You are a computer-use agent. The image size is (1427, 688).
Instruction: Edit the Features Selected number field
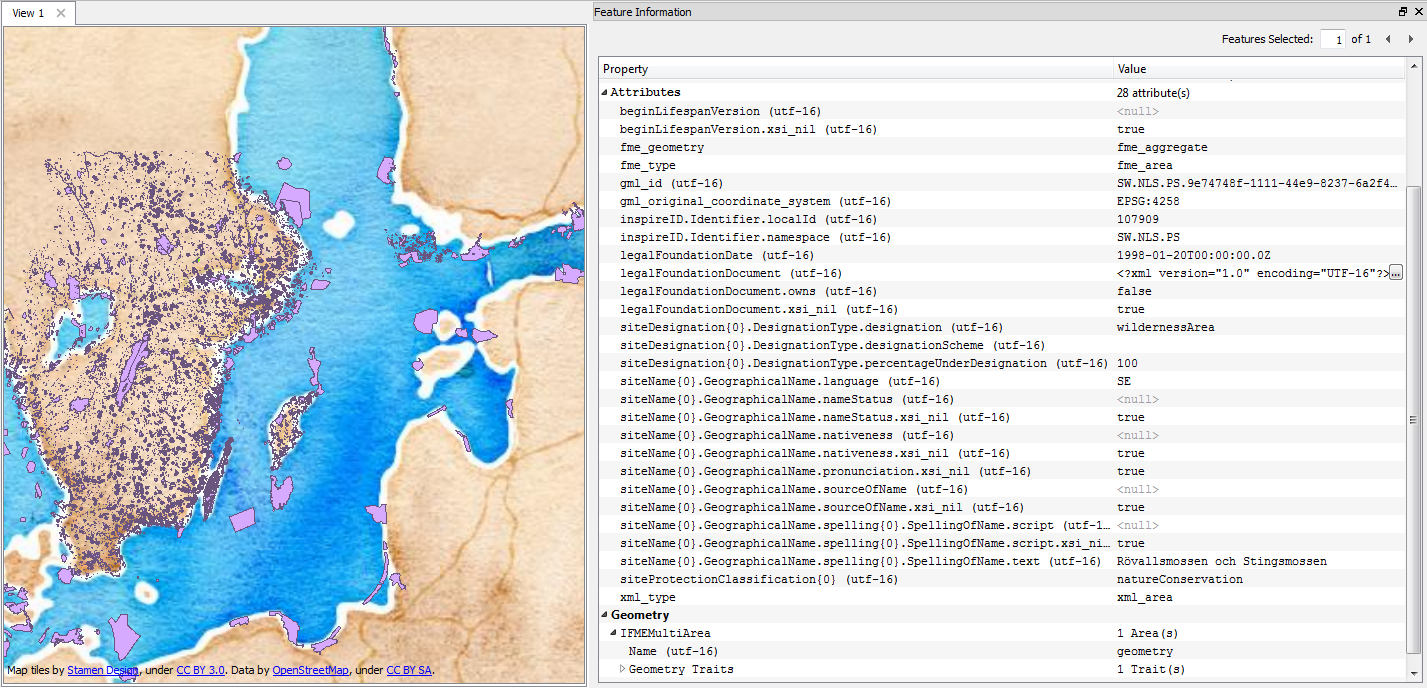1333,39
